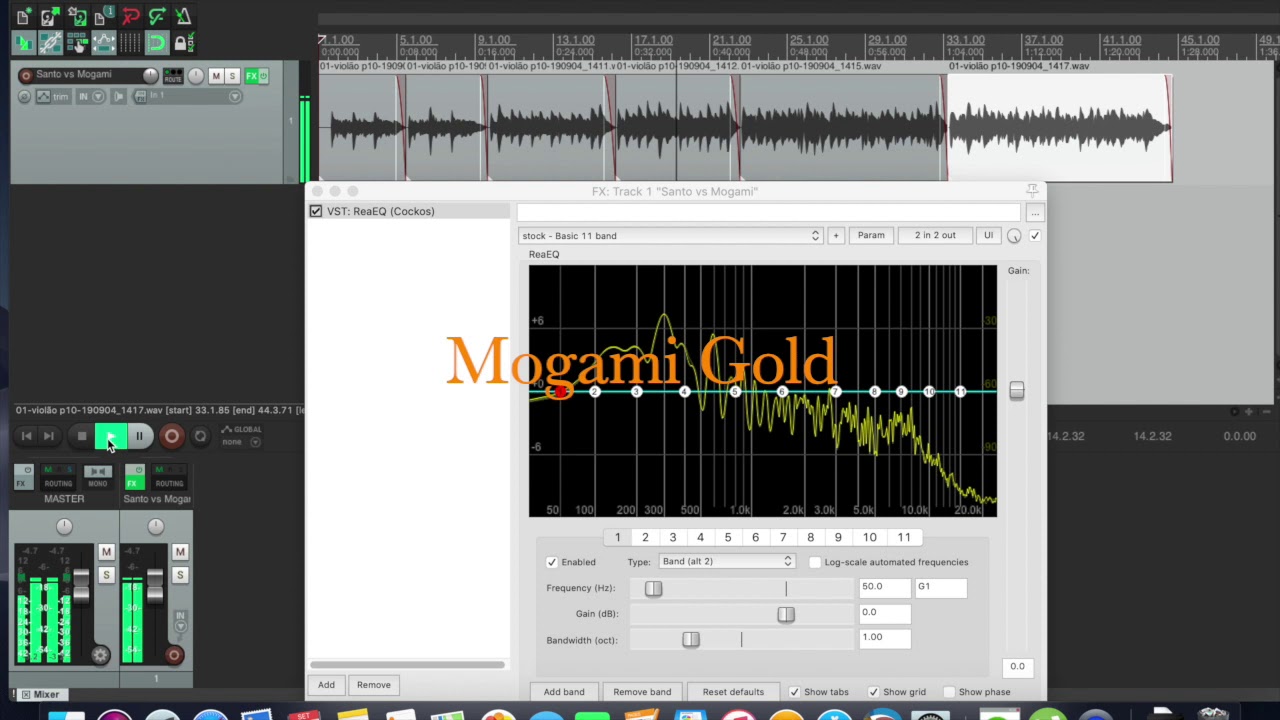Open MASTER ROUTING button in mixer

tap(58, 477)
